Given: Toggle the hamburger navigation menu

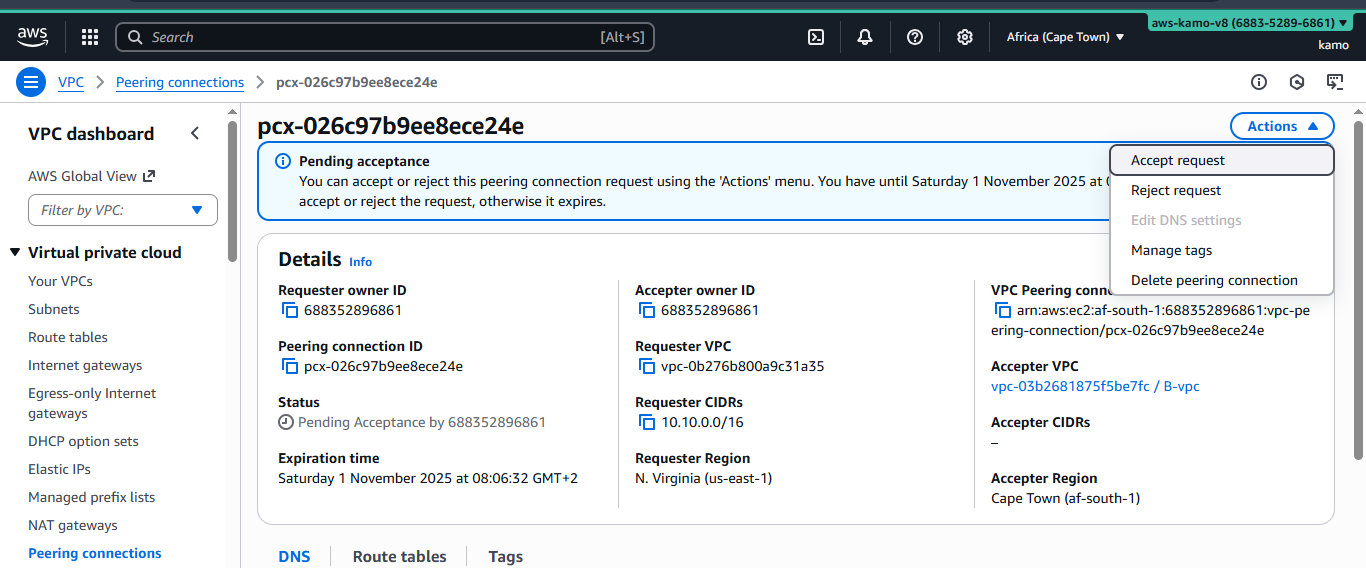Looking at the screenshot, I should click(x=31, y=82).
